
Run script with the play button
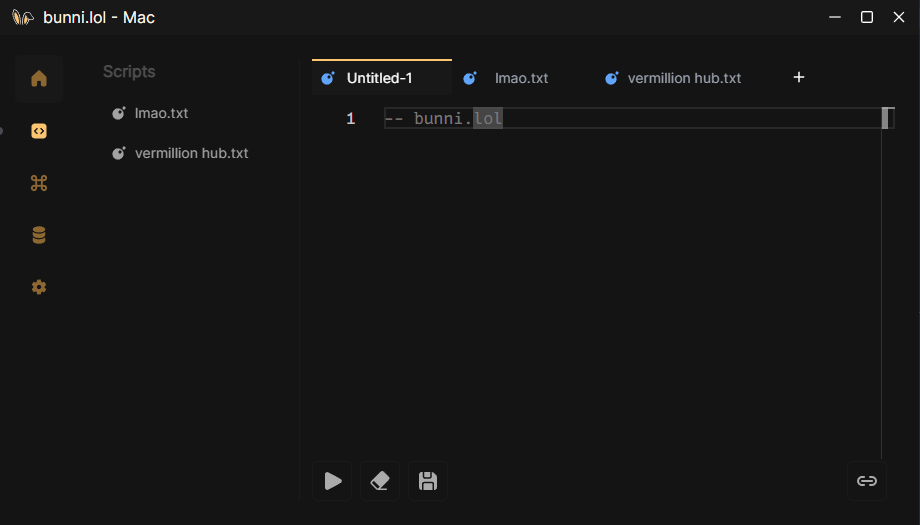(x=333, y=481)
